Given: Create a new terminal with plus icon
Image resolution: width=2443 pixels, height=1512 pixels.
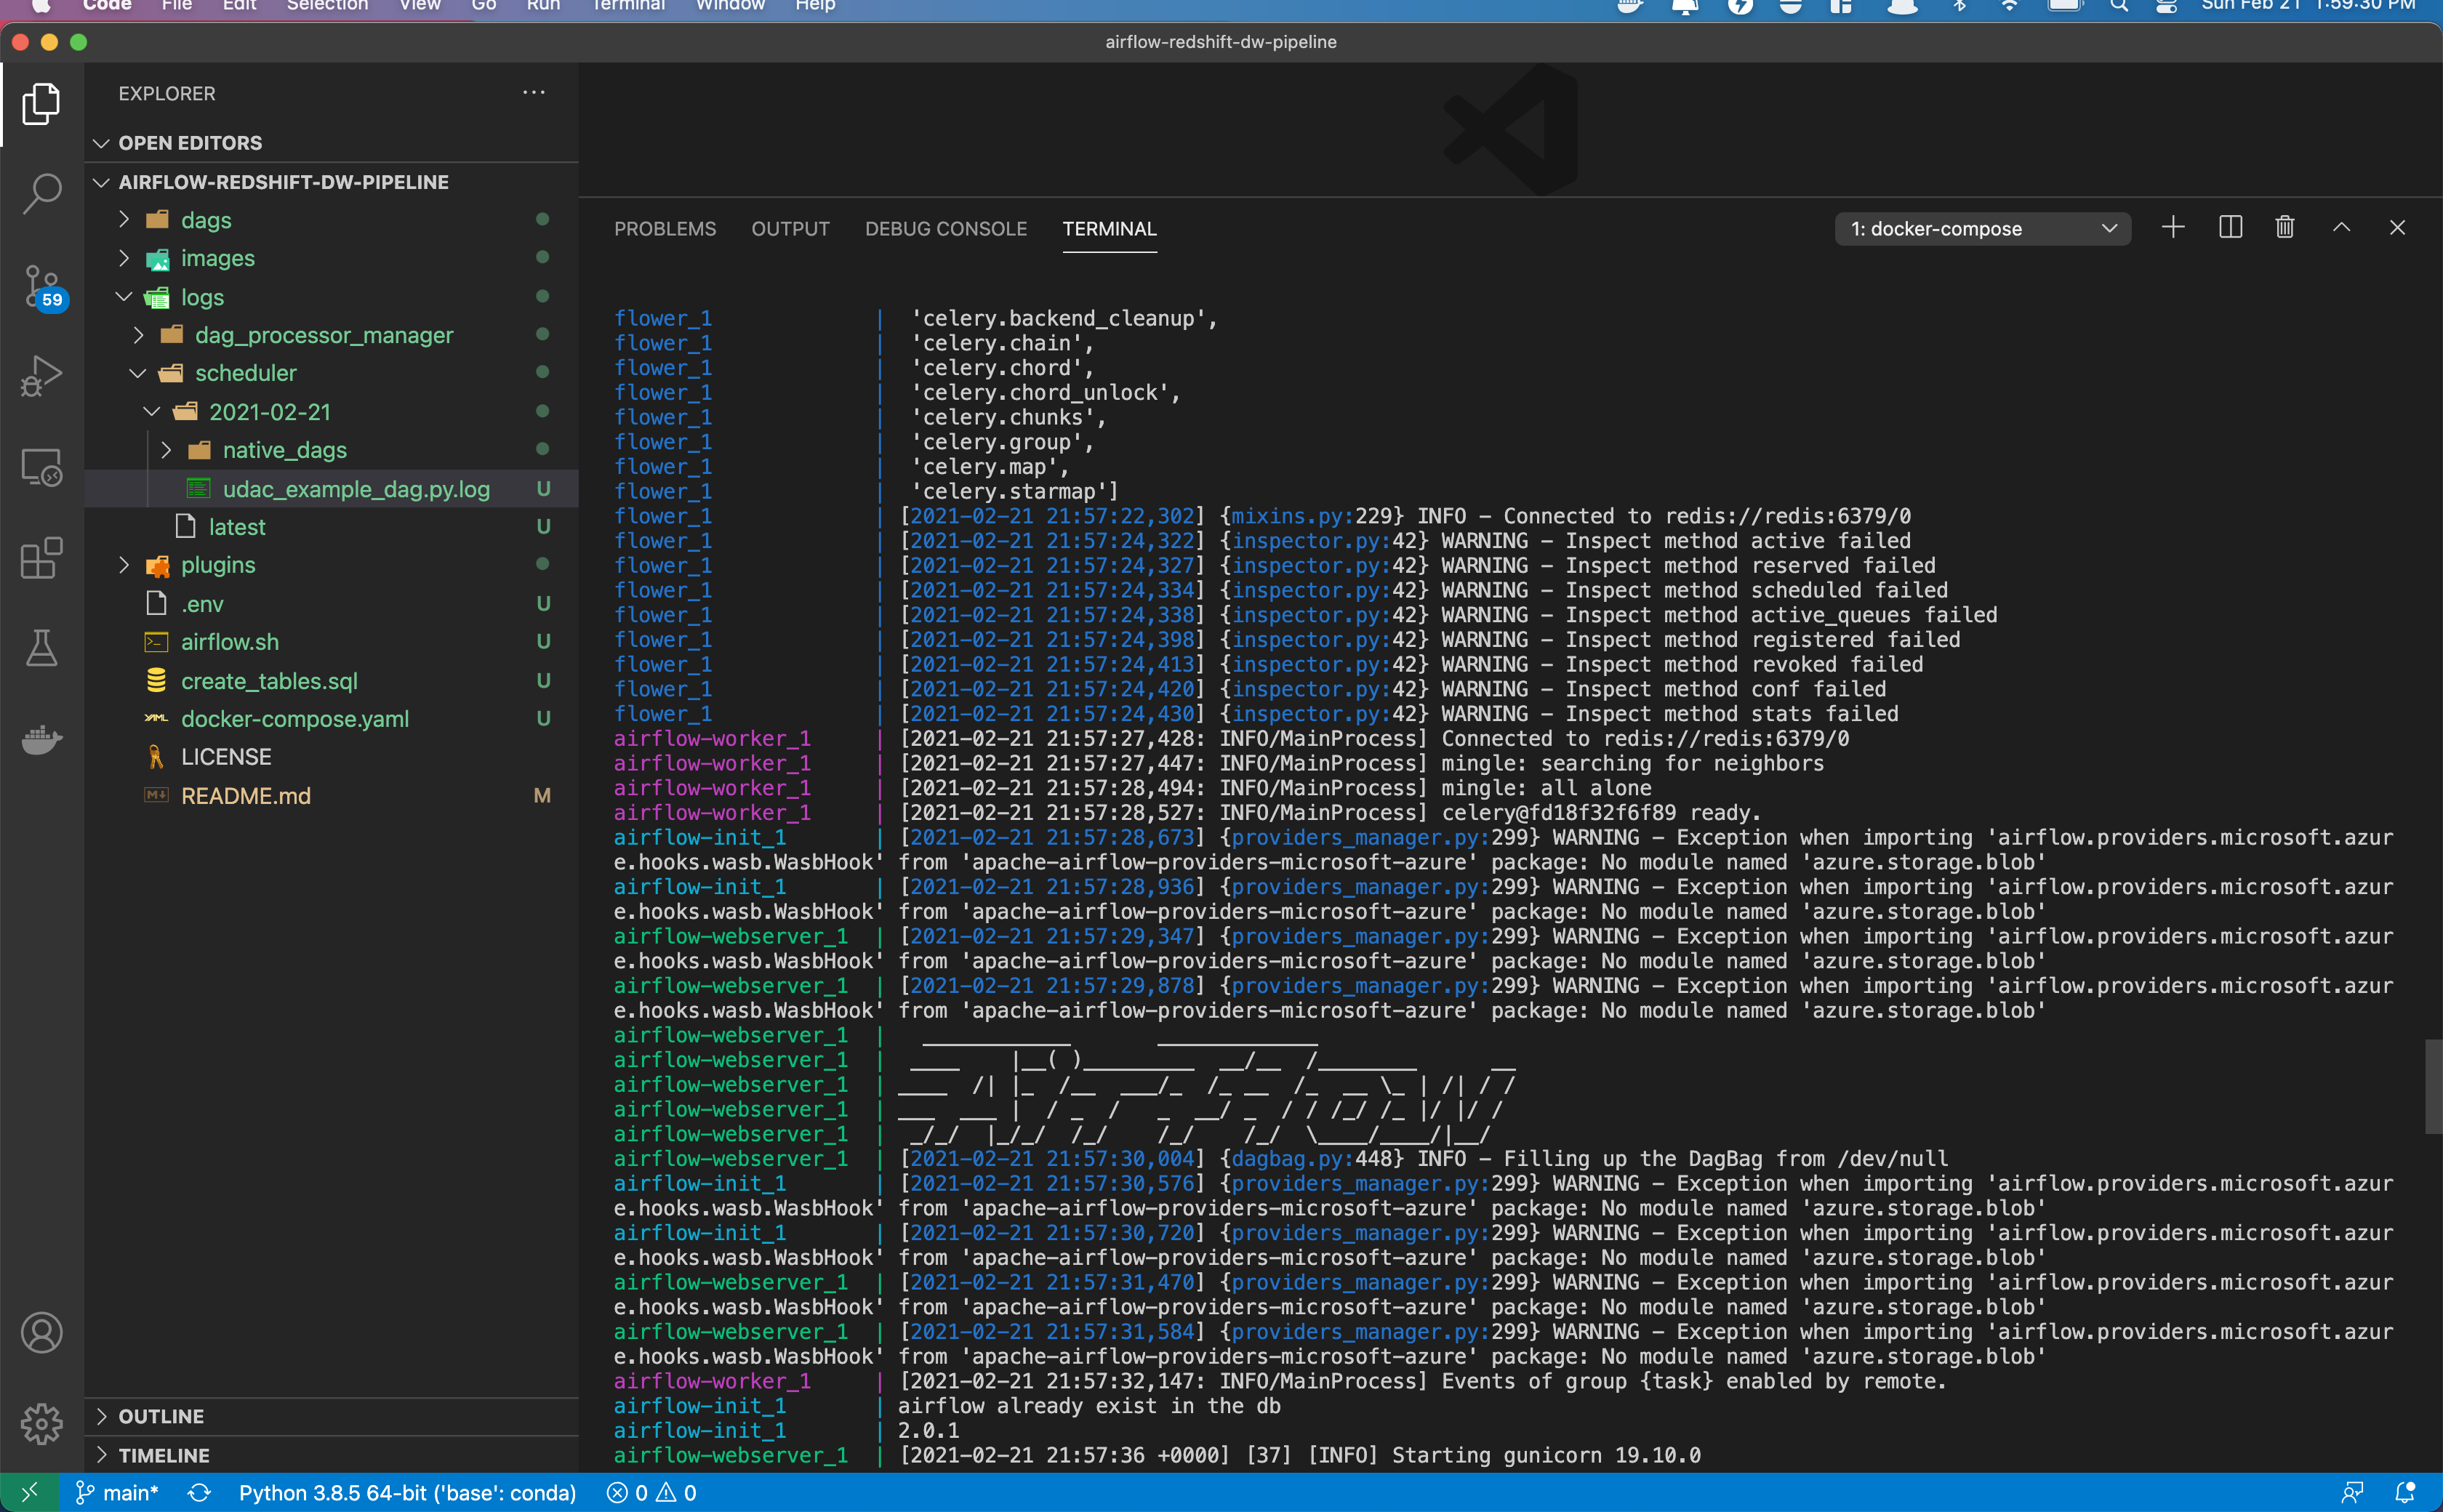Looking at the screenshot, I should tap(2172, 228).
